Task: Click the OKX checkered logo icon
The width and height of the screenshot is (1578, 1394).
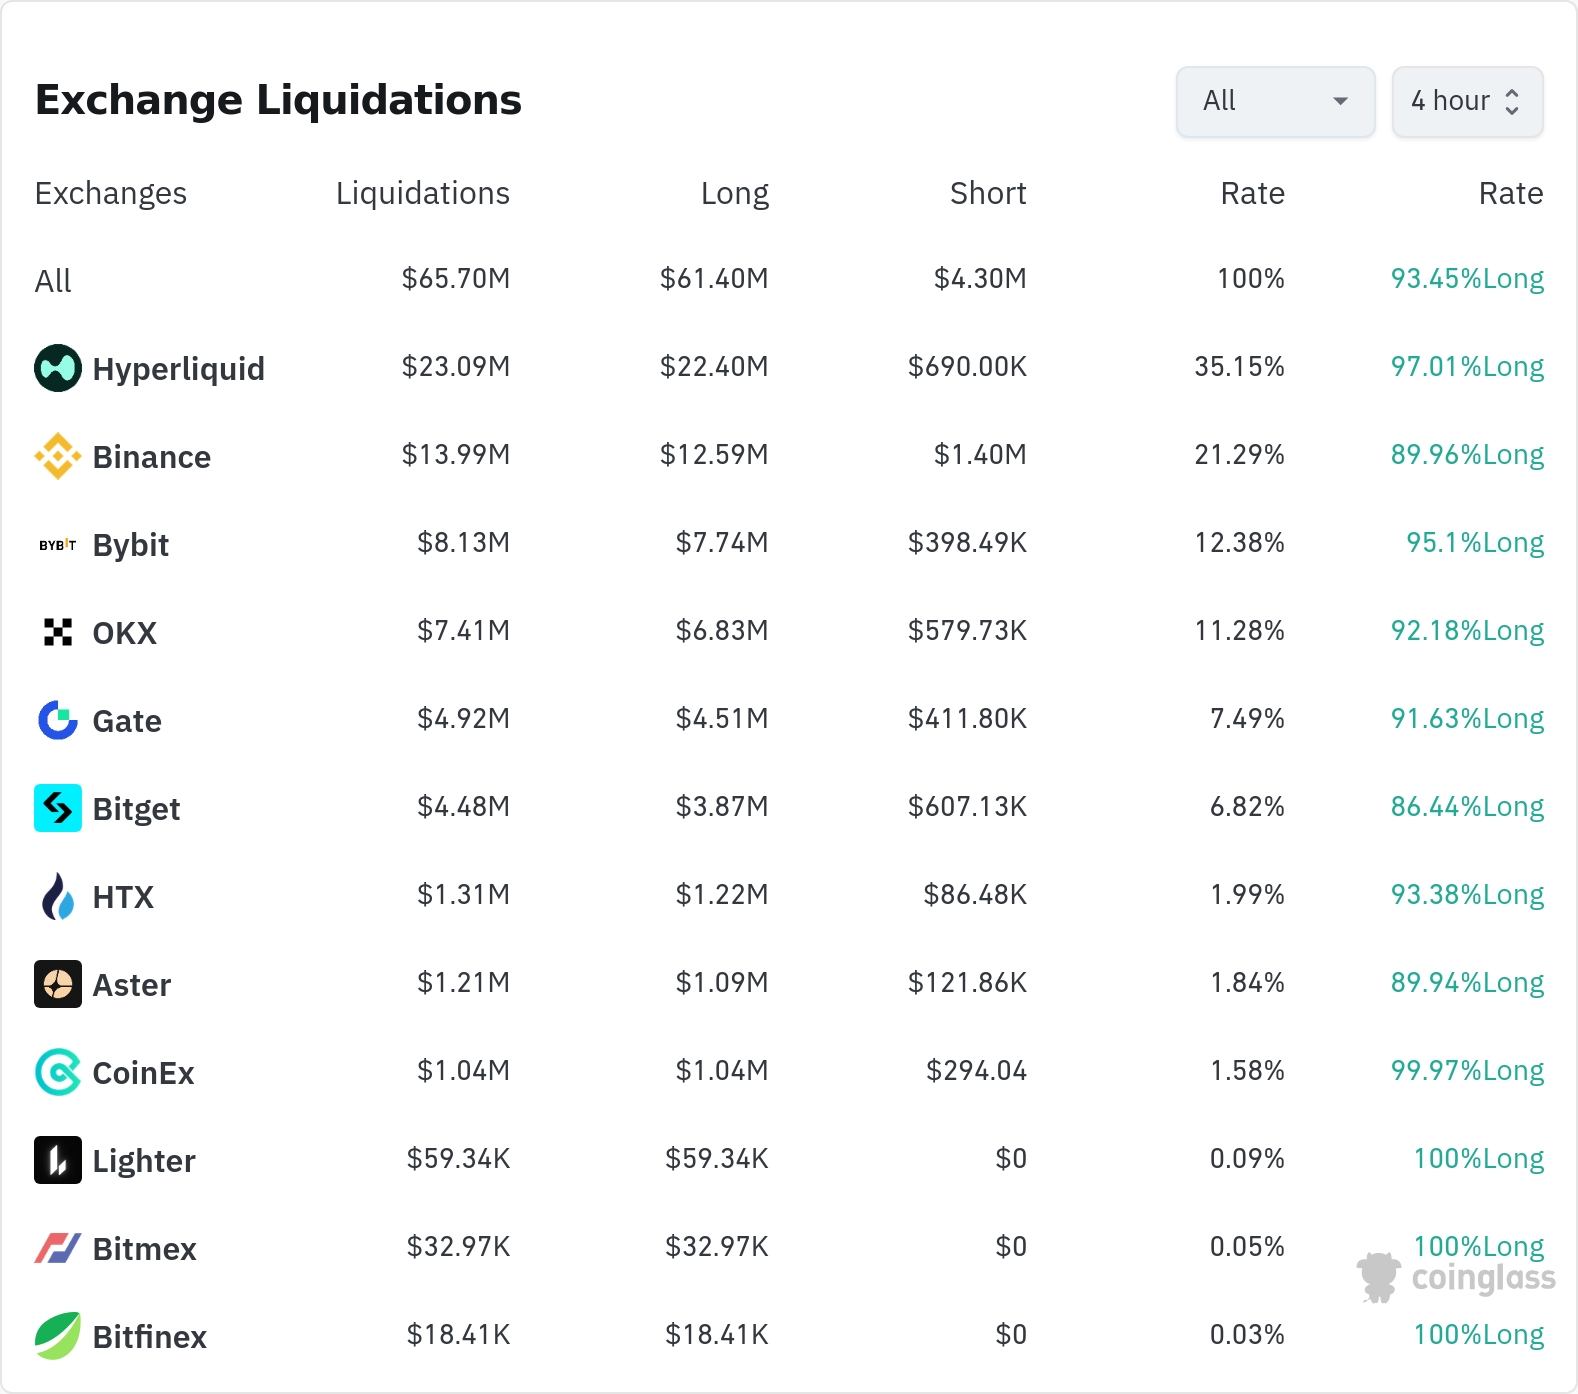Action: click(58, 632)
